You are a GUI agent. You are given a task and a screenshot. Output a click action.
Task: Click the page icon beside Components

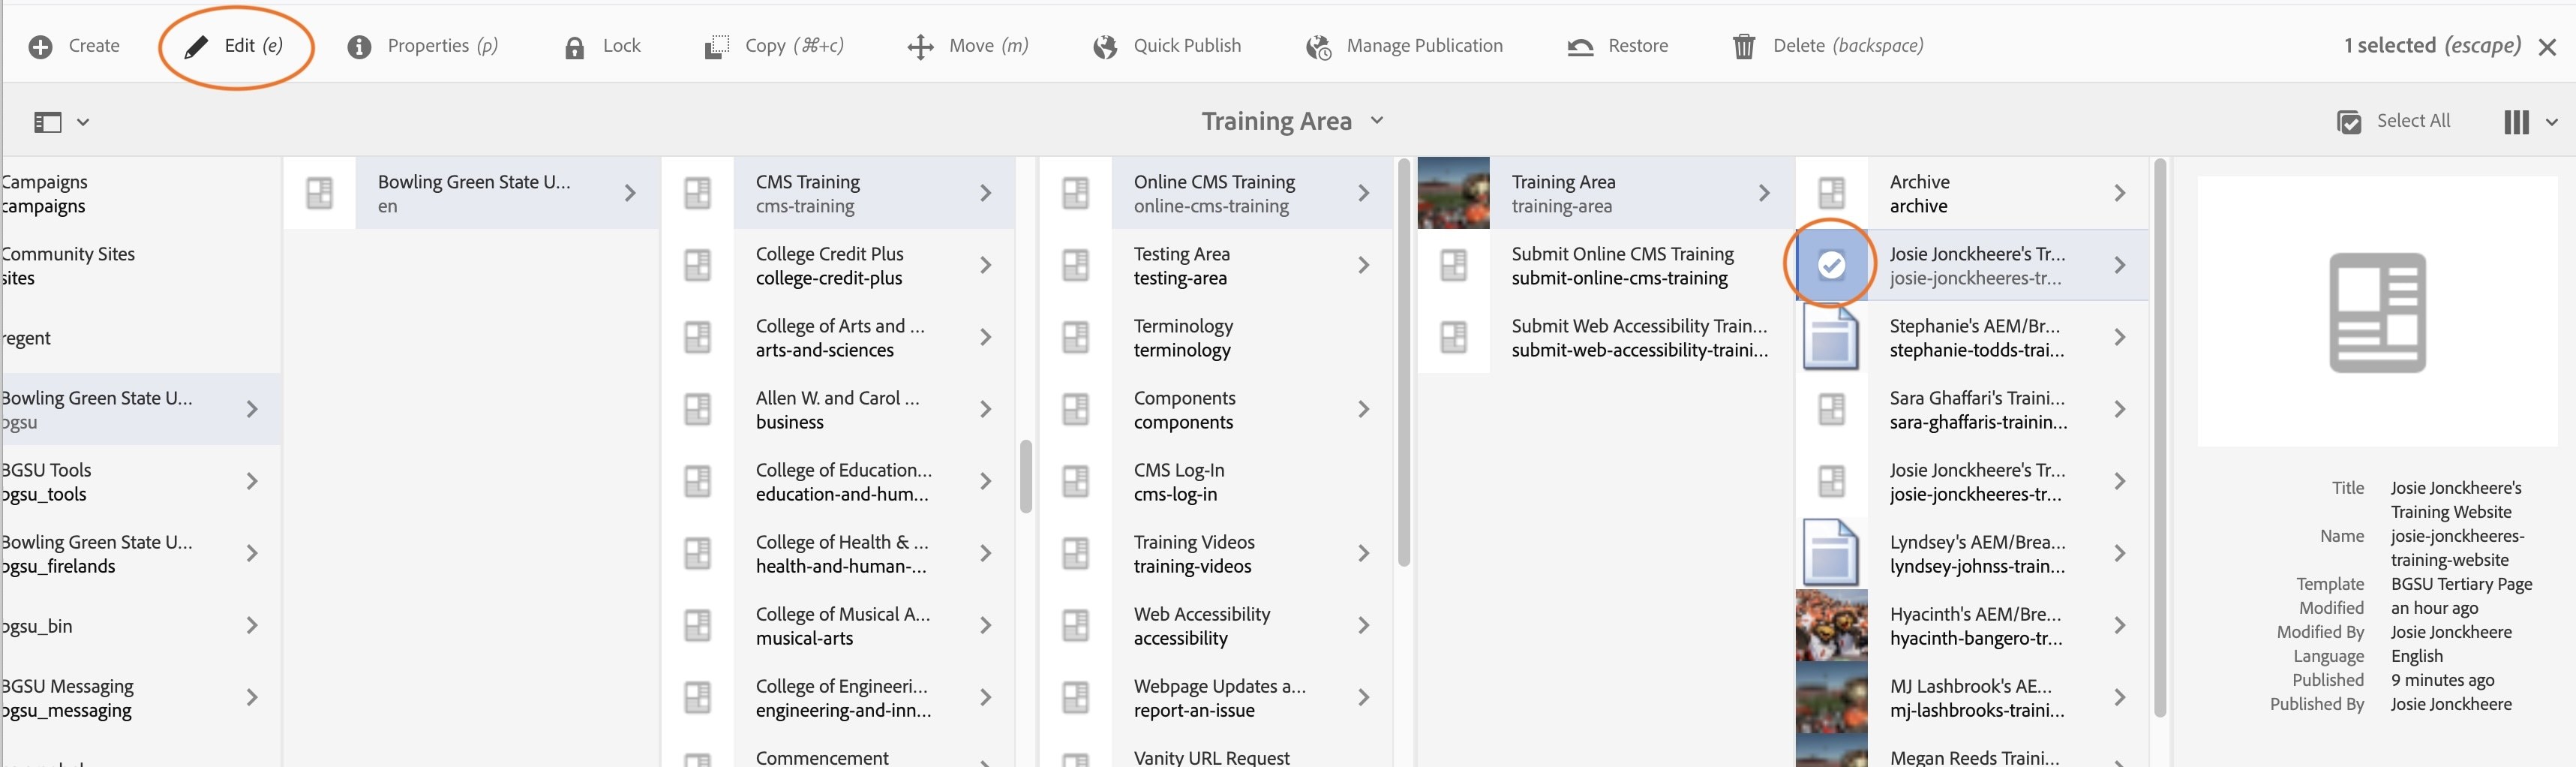[x=1076, y=409]
